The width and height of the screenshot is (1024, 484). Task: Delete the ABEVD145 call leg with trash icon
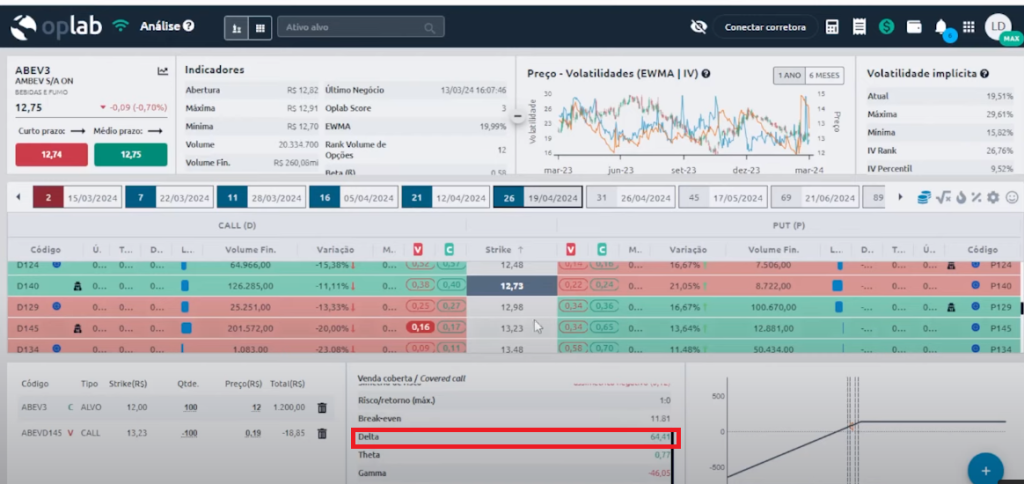click(322, 433)
